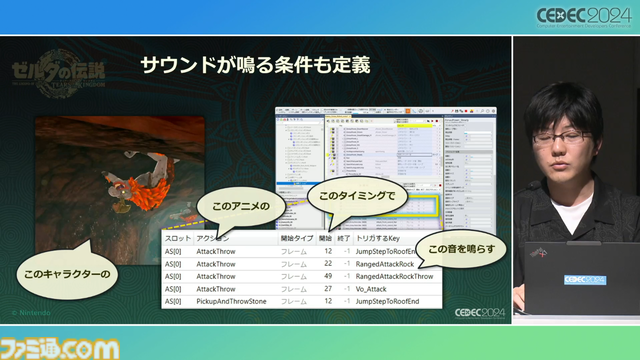The height and width of the screenshot is (360, 640).
Task: Click start frame value 22
Action: pyautogui.click(x=328, y=264)
